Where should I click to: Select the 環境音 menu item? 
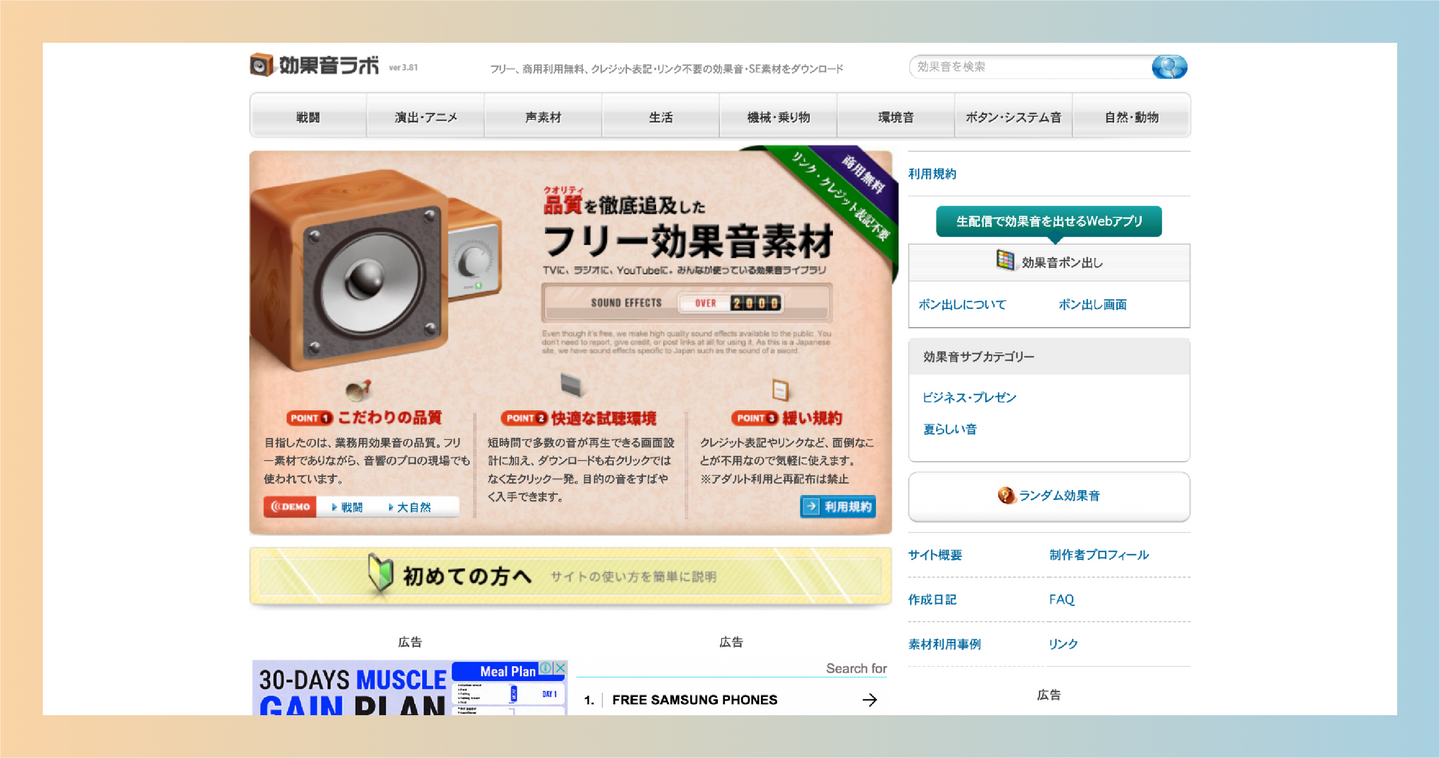point(895,116)
